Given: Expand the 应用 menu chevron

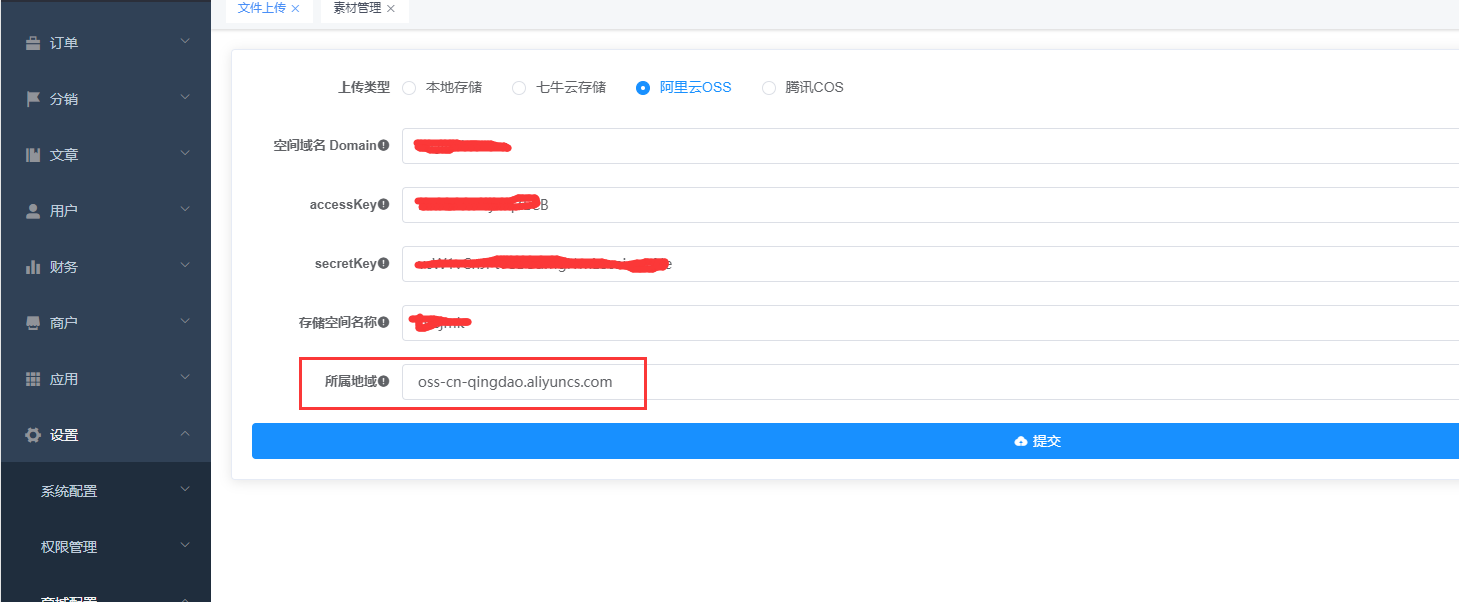Looking at the screenshot, I should (x=185, y=378).
